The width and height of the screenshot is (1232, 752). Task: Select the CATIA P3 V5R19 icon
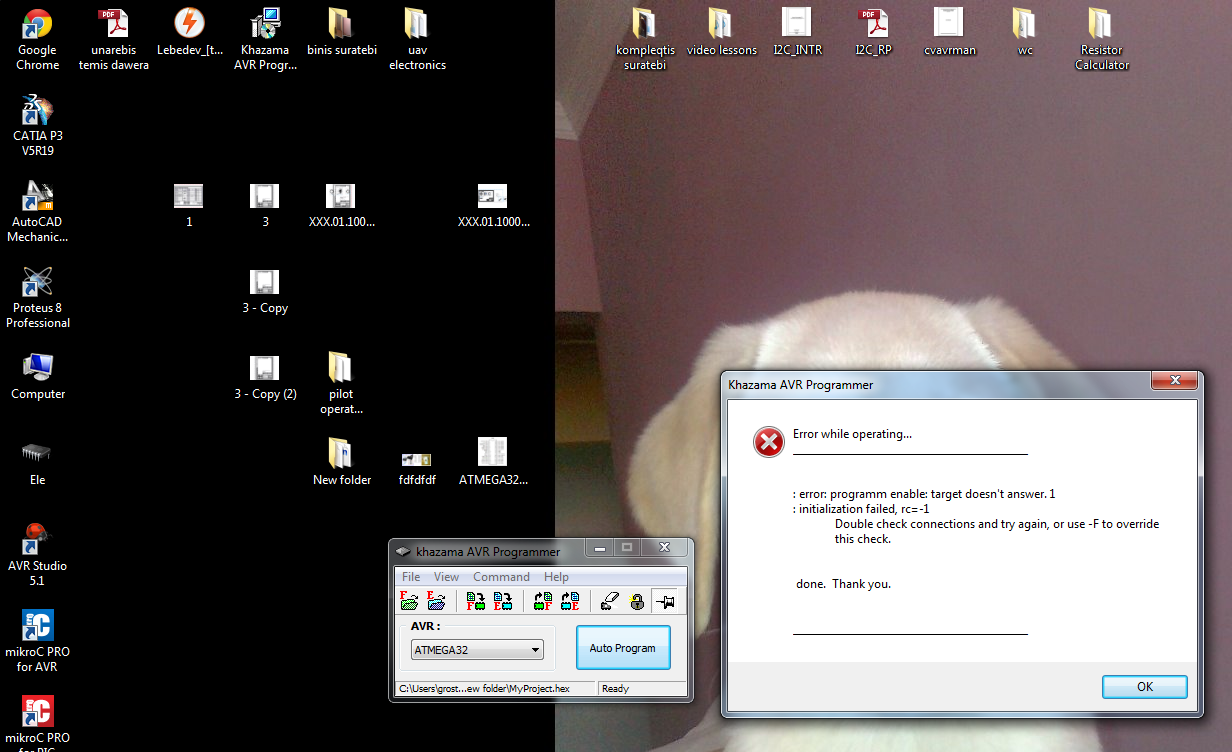37,126
